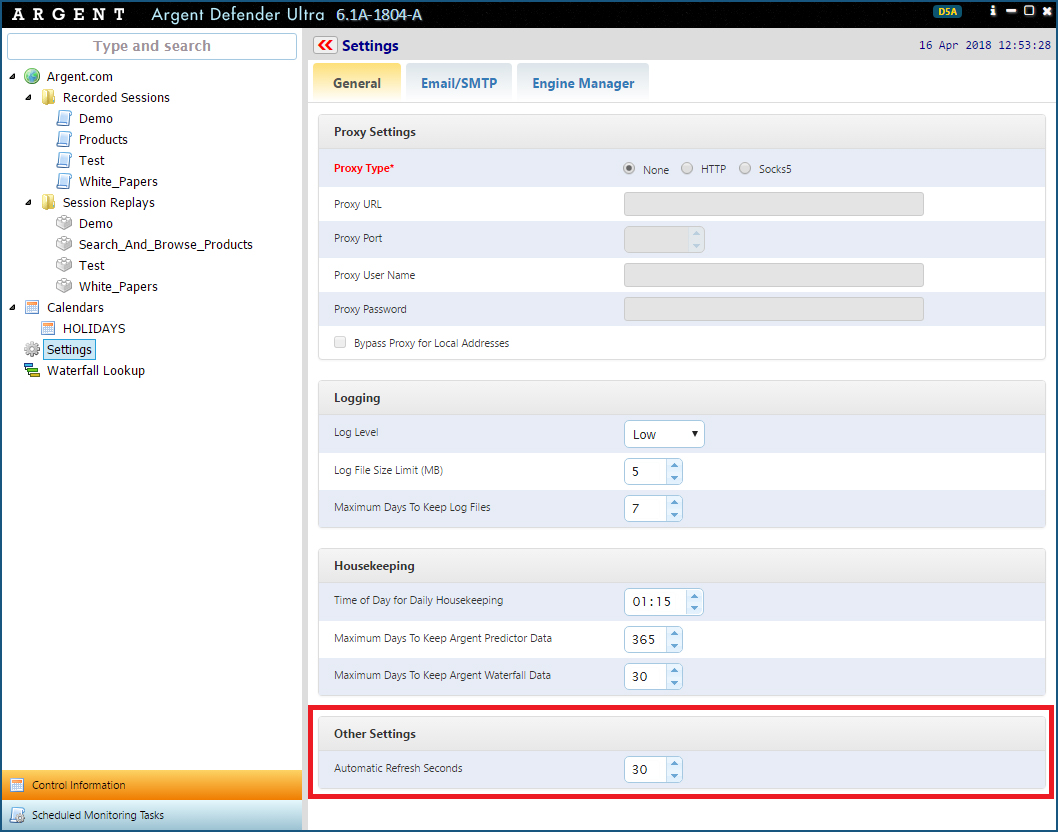
Task: Switch to the Email/SMTP tab
Action: (458, 83)
